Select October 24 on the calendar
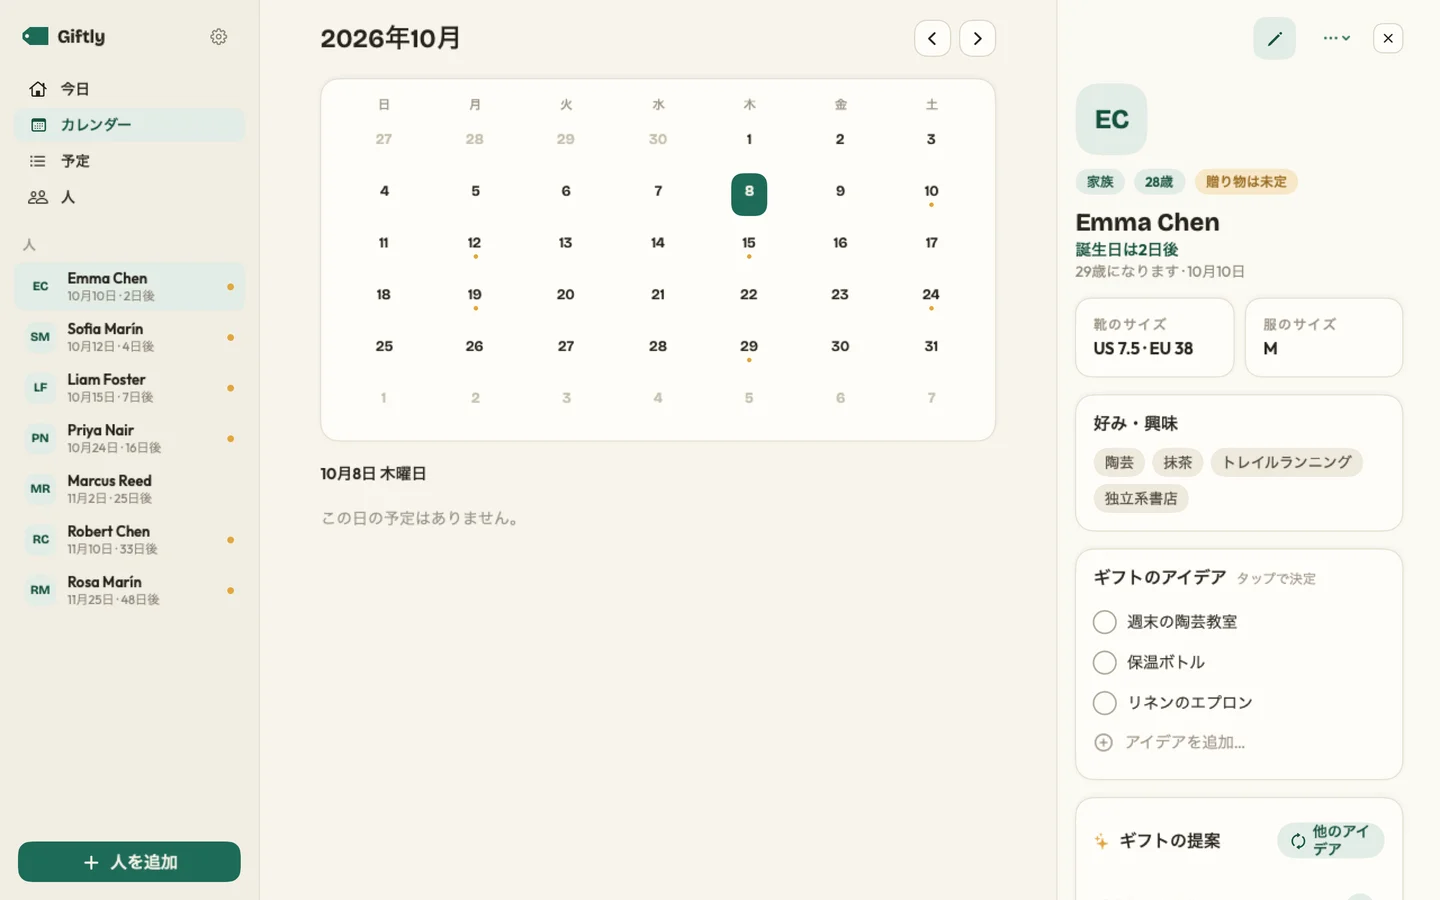This screenshot has width=1440, height=900. (x=931, y=297)
